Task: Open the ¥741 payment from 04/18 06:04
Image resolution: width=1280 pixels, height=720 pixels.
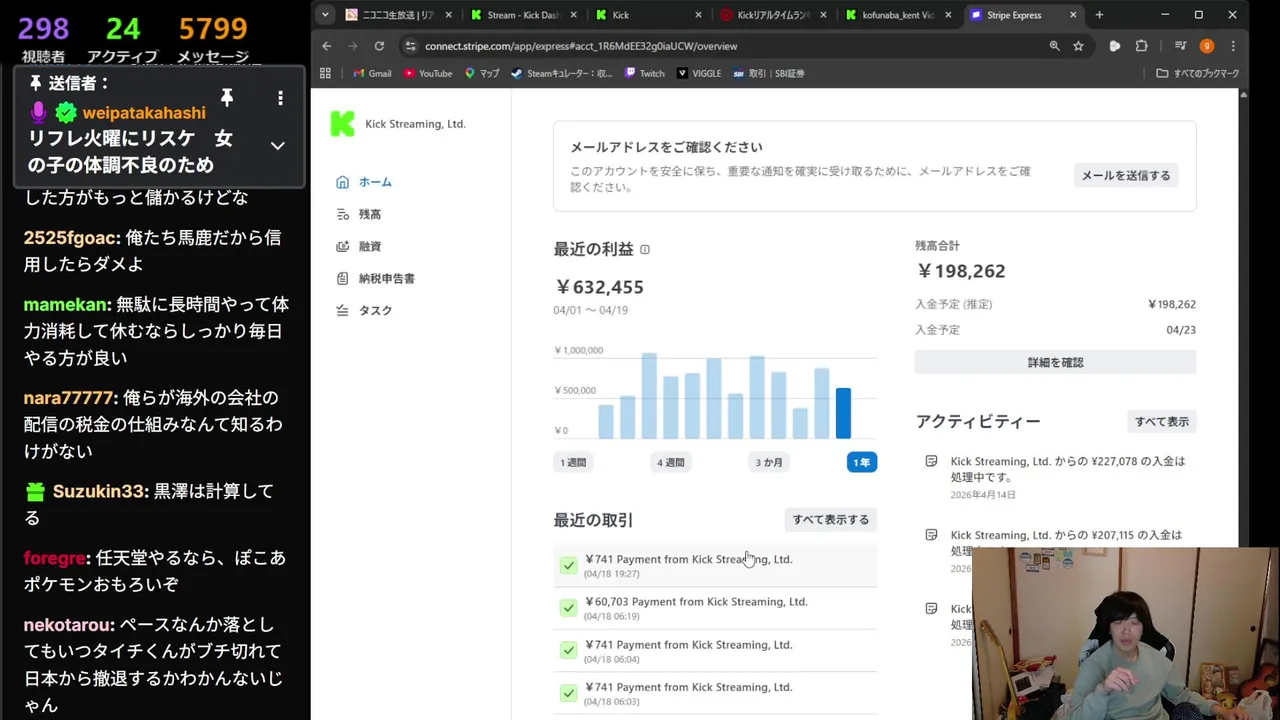Action: (x=715, y=651)
